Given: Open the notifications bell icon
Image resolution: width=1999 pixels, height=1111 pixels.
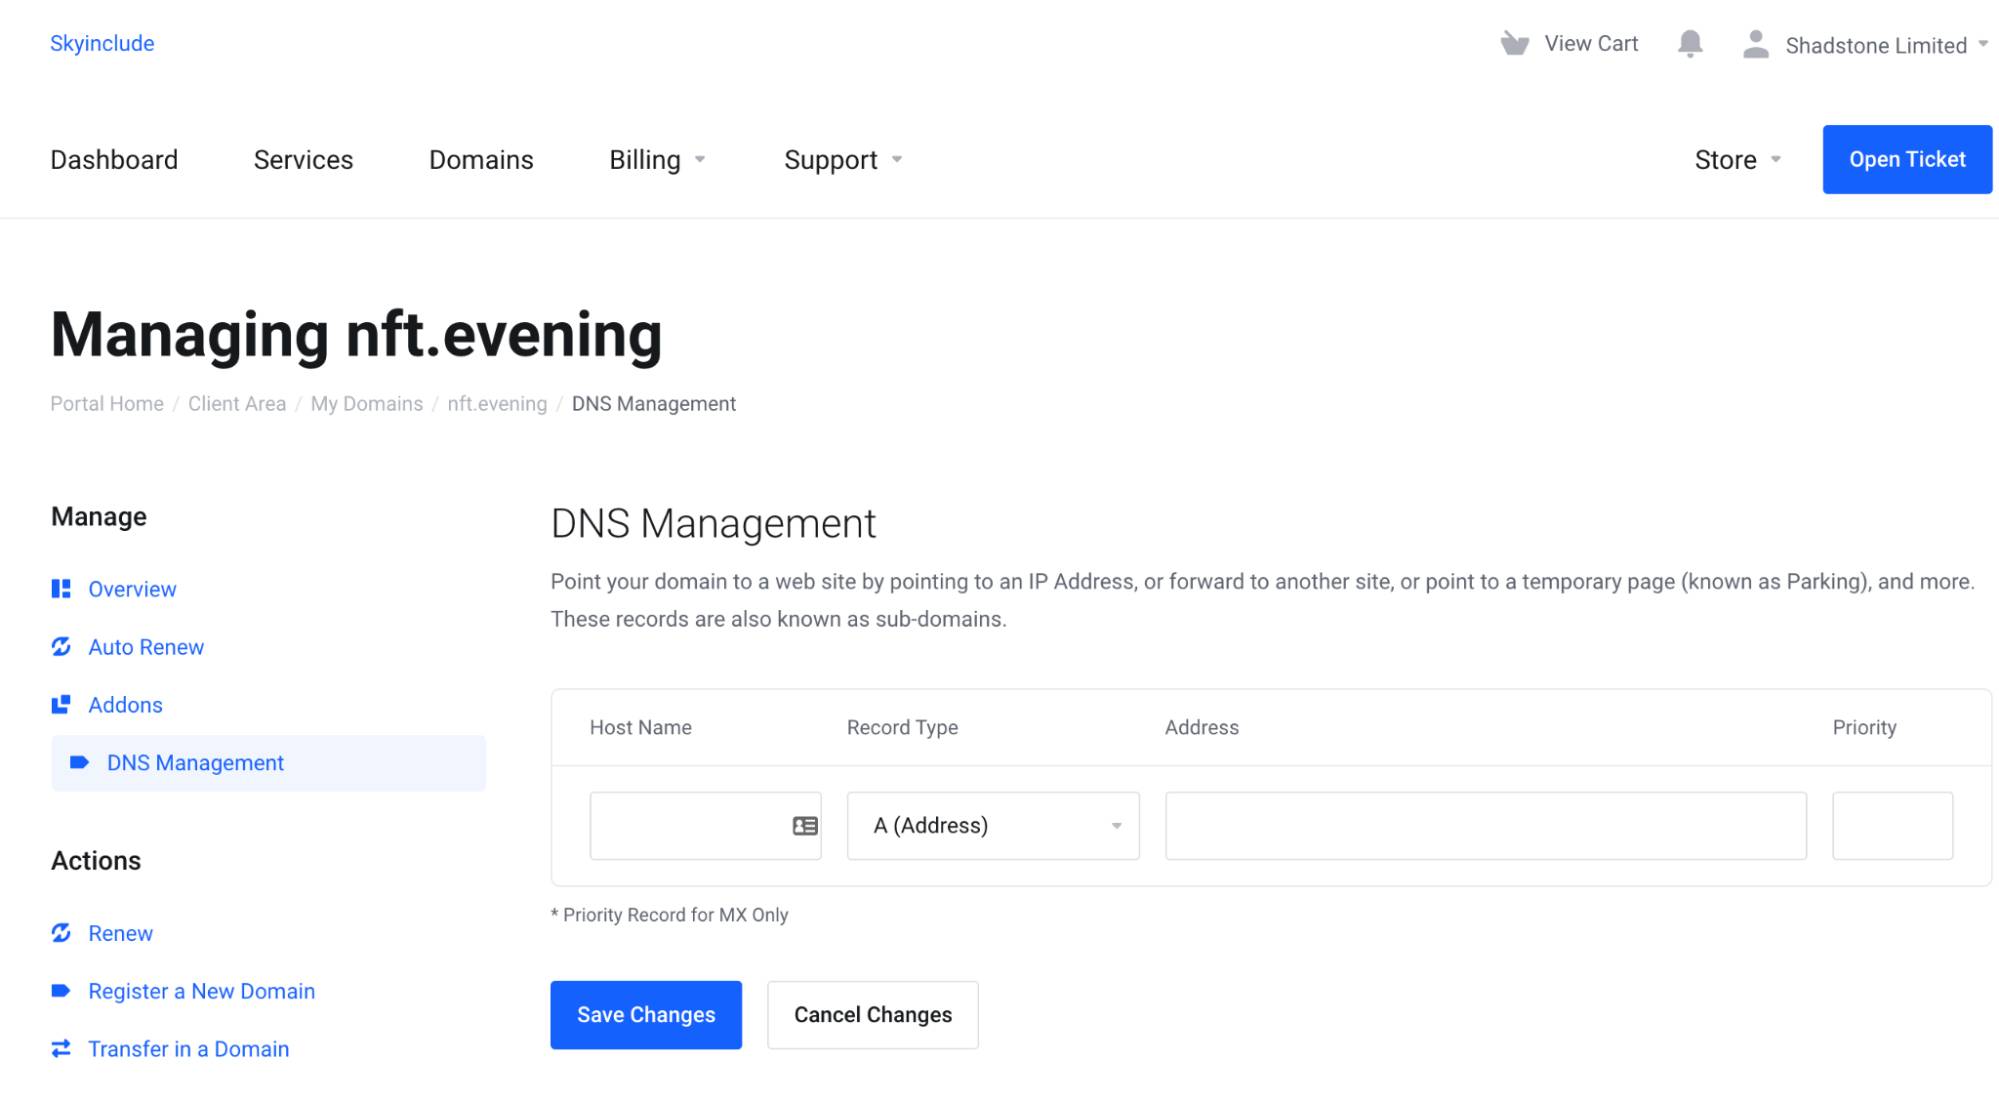Looking at the screenshot, I should [x=1691, y=43].
